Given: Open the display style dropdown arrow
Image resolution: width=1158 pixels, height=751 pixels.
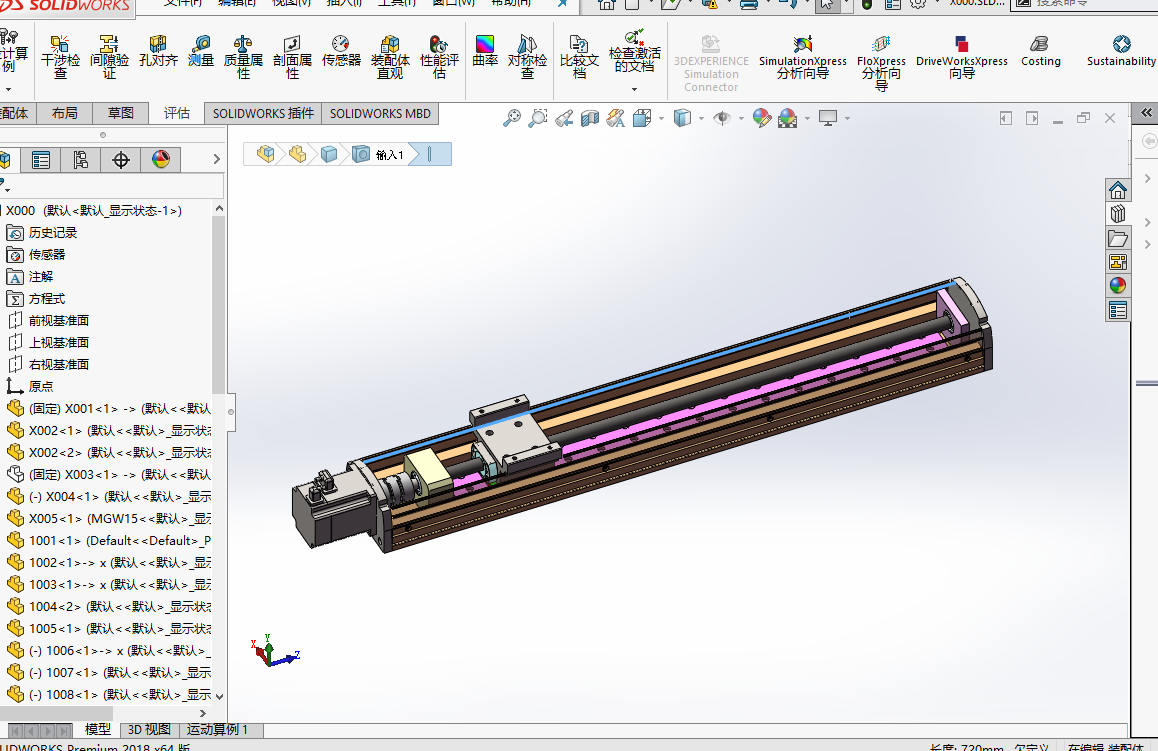Looking at the screenshot, I should pyautogui.click(x=701, y=117).
